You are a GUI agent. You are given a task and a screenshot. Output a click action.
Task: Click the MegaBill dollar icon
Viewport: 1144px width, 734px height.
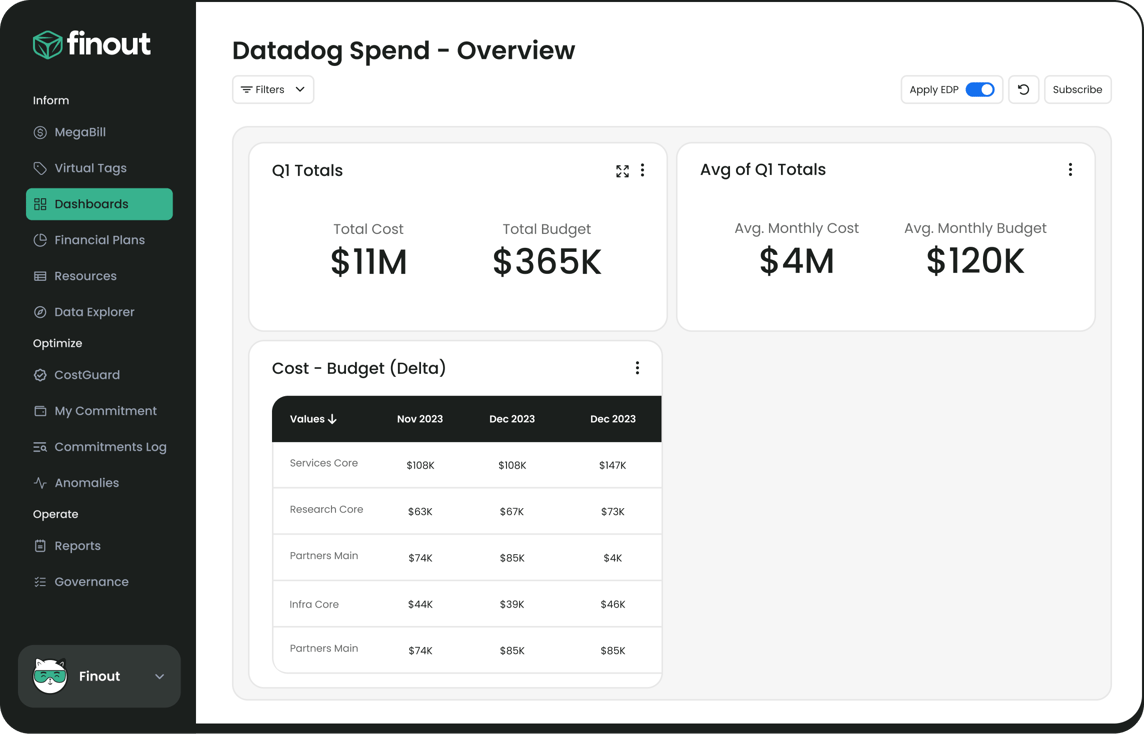click(x=40, y=132)
